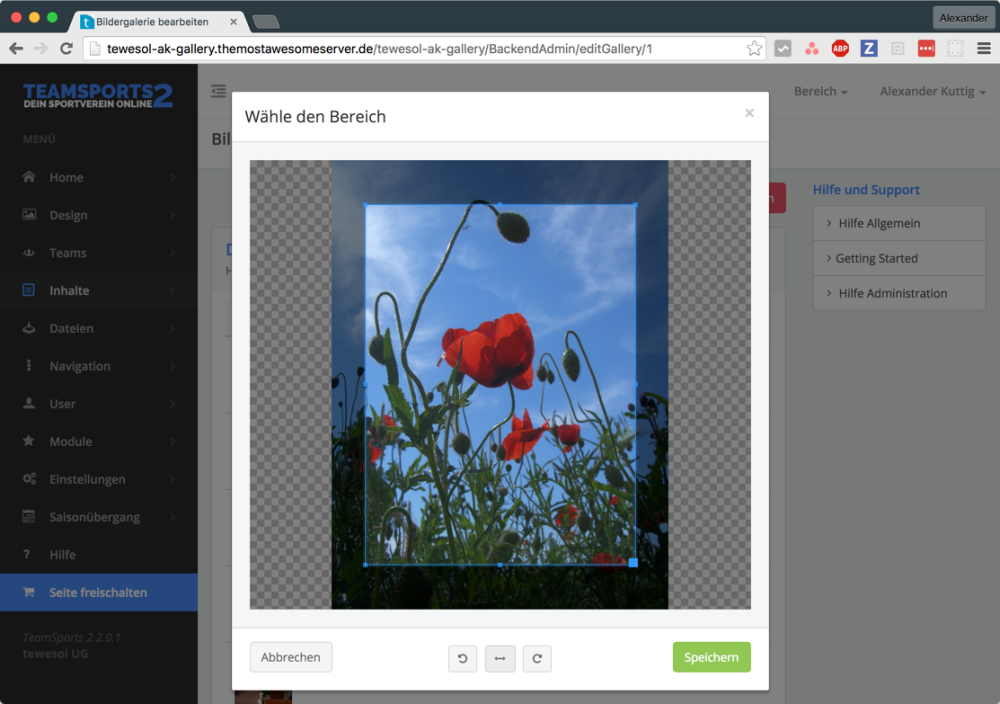Click the Dateien download icon
Viewport: 1000px width, 704px height.
pos(29,328)
